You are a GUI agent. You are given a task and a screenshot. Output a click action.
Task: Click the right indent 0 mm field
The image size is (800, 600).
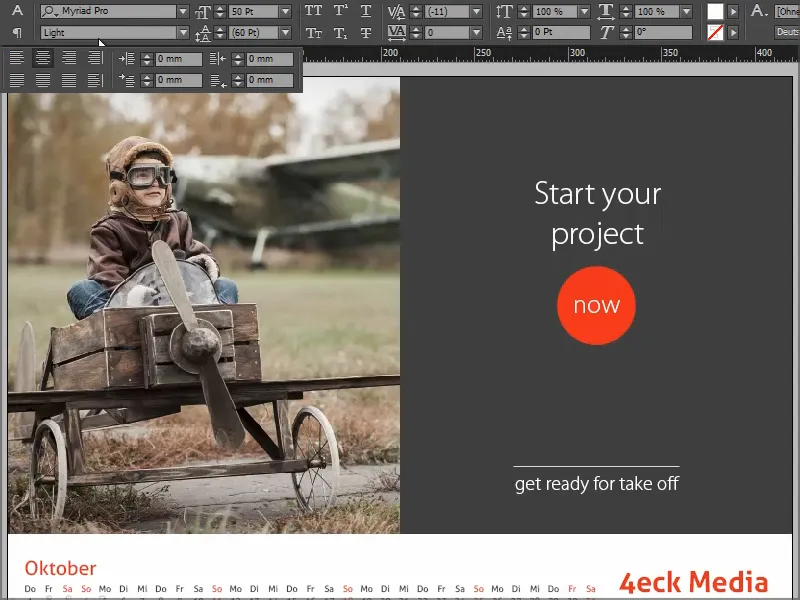click(x=270, y=59)
